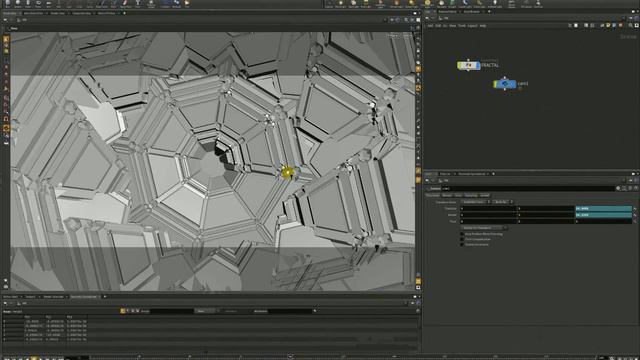Switch to the Material Palette tab

pos(447,11)
